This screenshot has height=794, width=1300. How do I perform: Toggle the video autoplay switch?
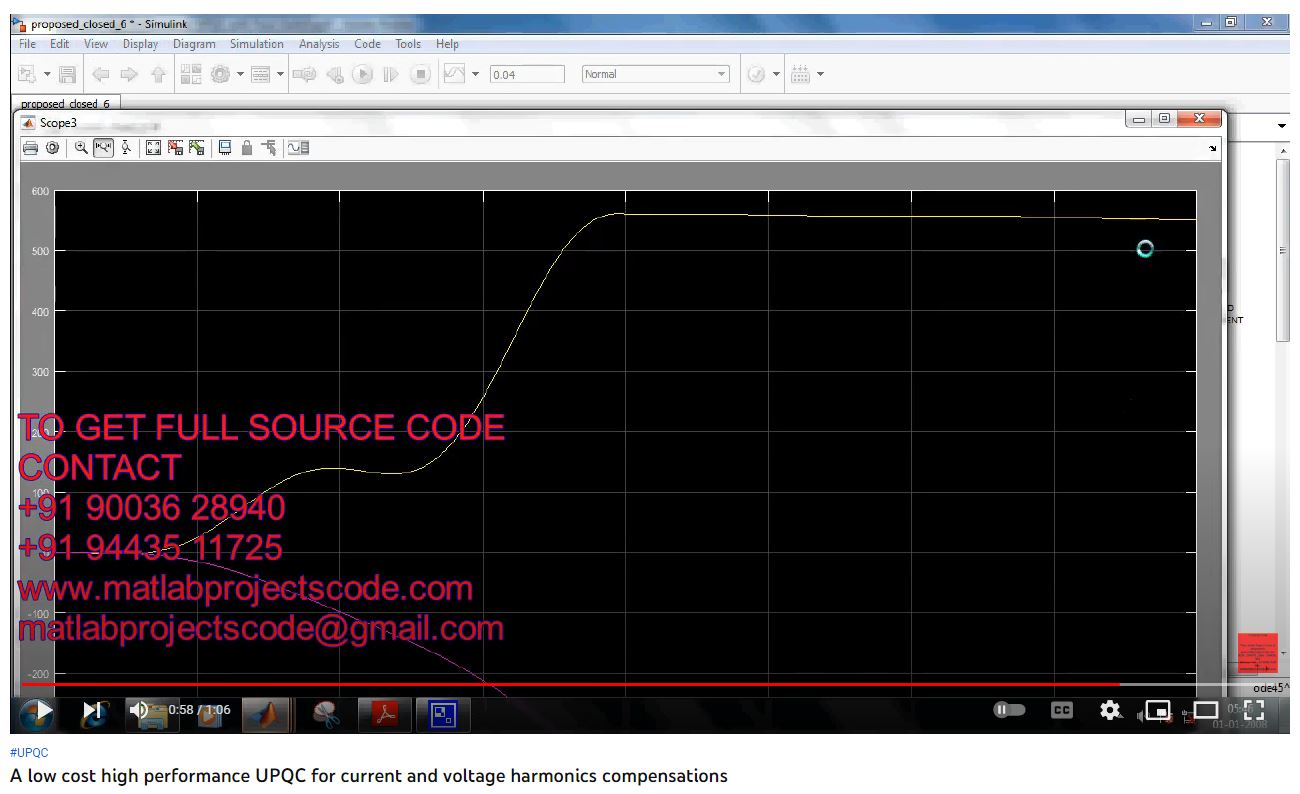(x=1009, y=710)
